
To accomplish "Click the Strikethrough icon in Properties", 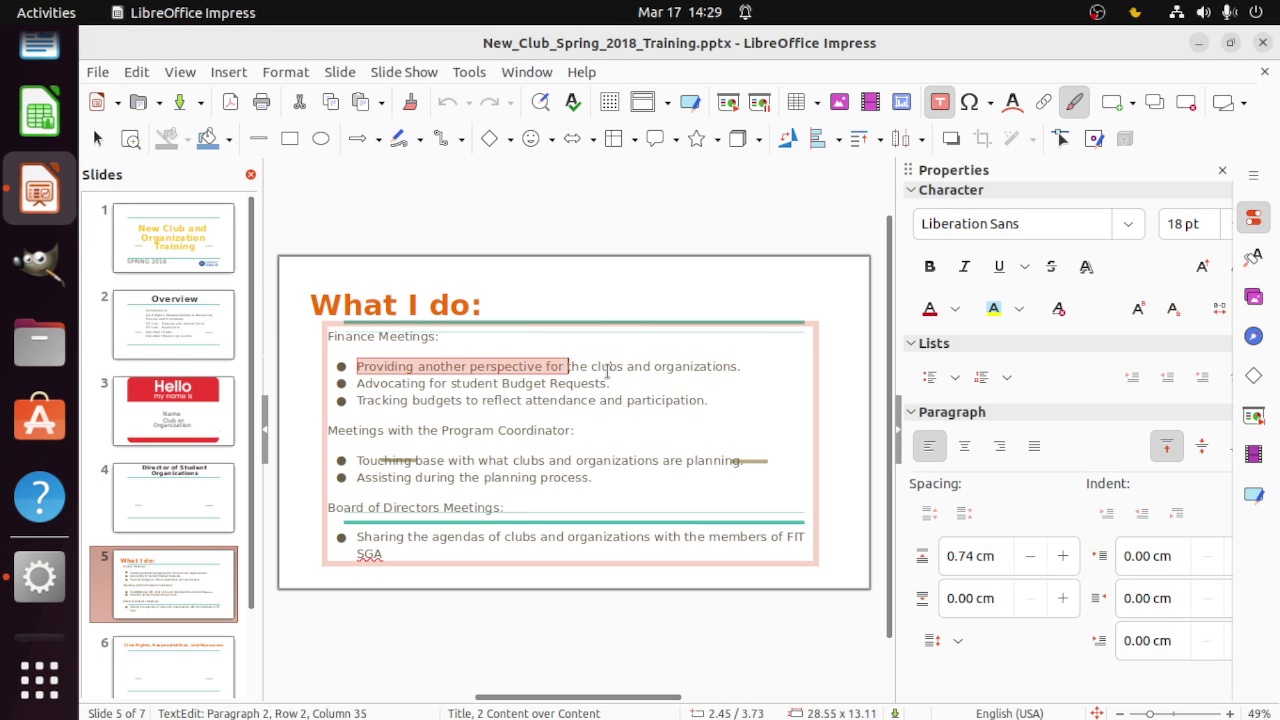I will point(1050,267).
